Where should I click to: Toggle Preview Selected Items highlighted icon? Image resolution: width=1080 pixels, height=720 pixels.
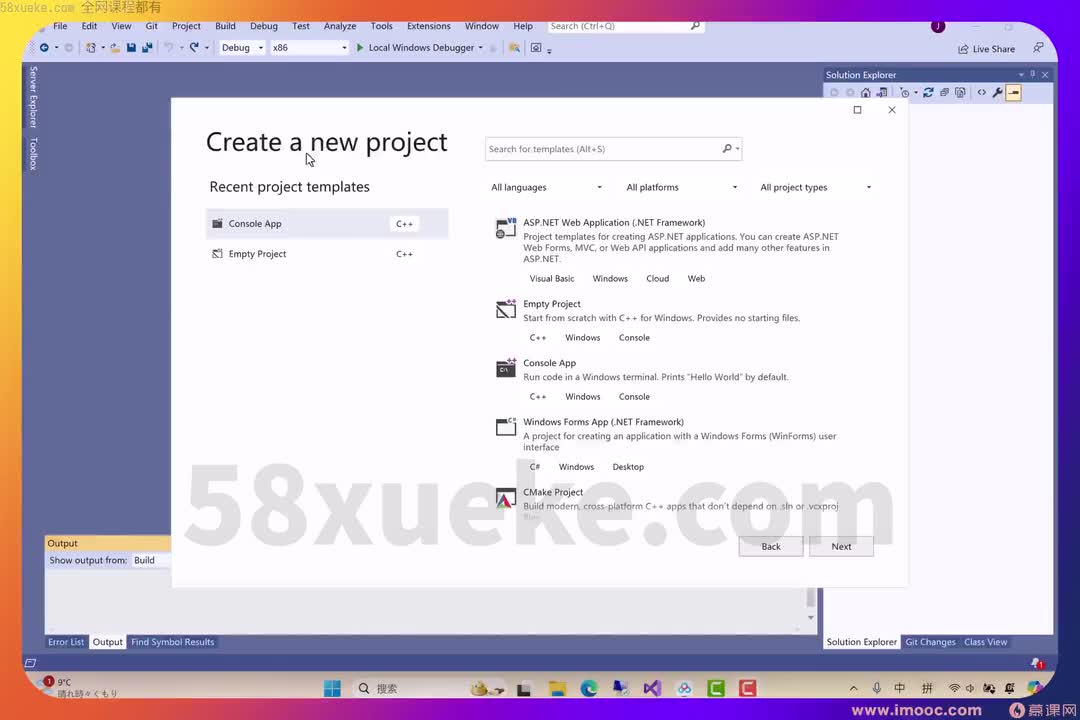tap(1013, 92)
